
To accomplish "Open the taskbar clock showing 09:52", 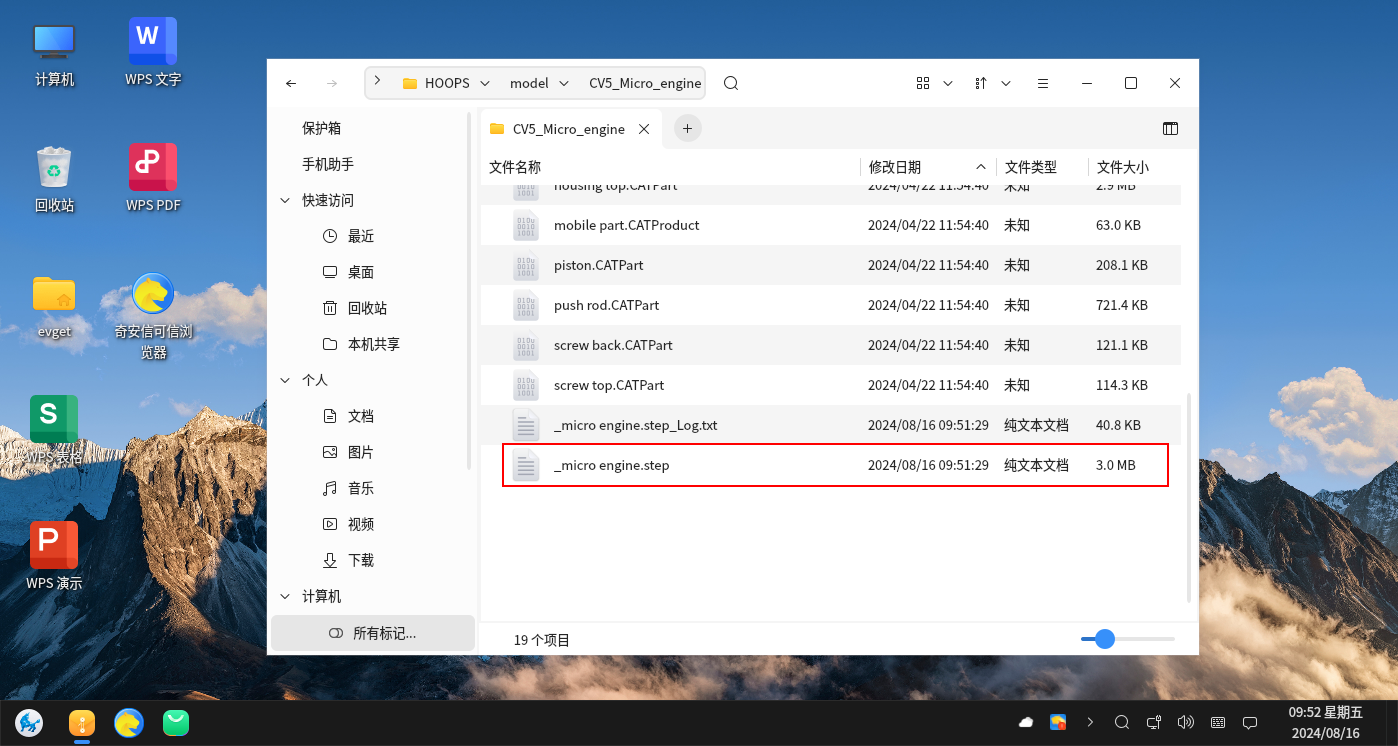I will click(x=1325, y=722).
